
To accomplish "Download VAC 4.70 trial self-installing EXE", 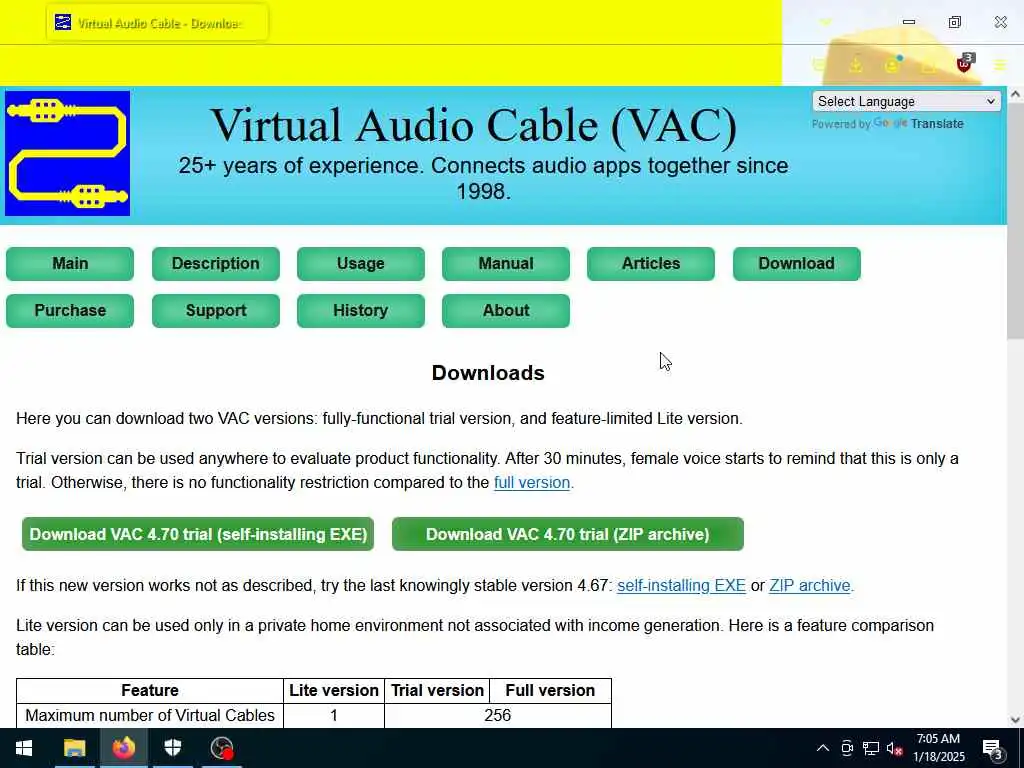I will (x=198, y=534).
